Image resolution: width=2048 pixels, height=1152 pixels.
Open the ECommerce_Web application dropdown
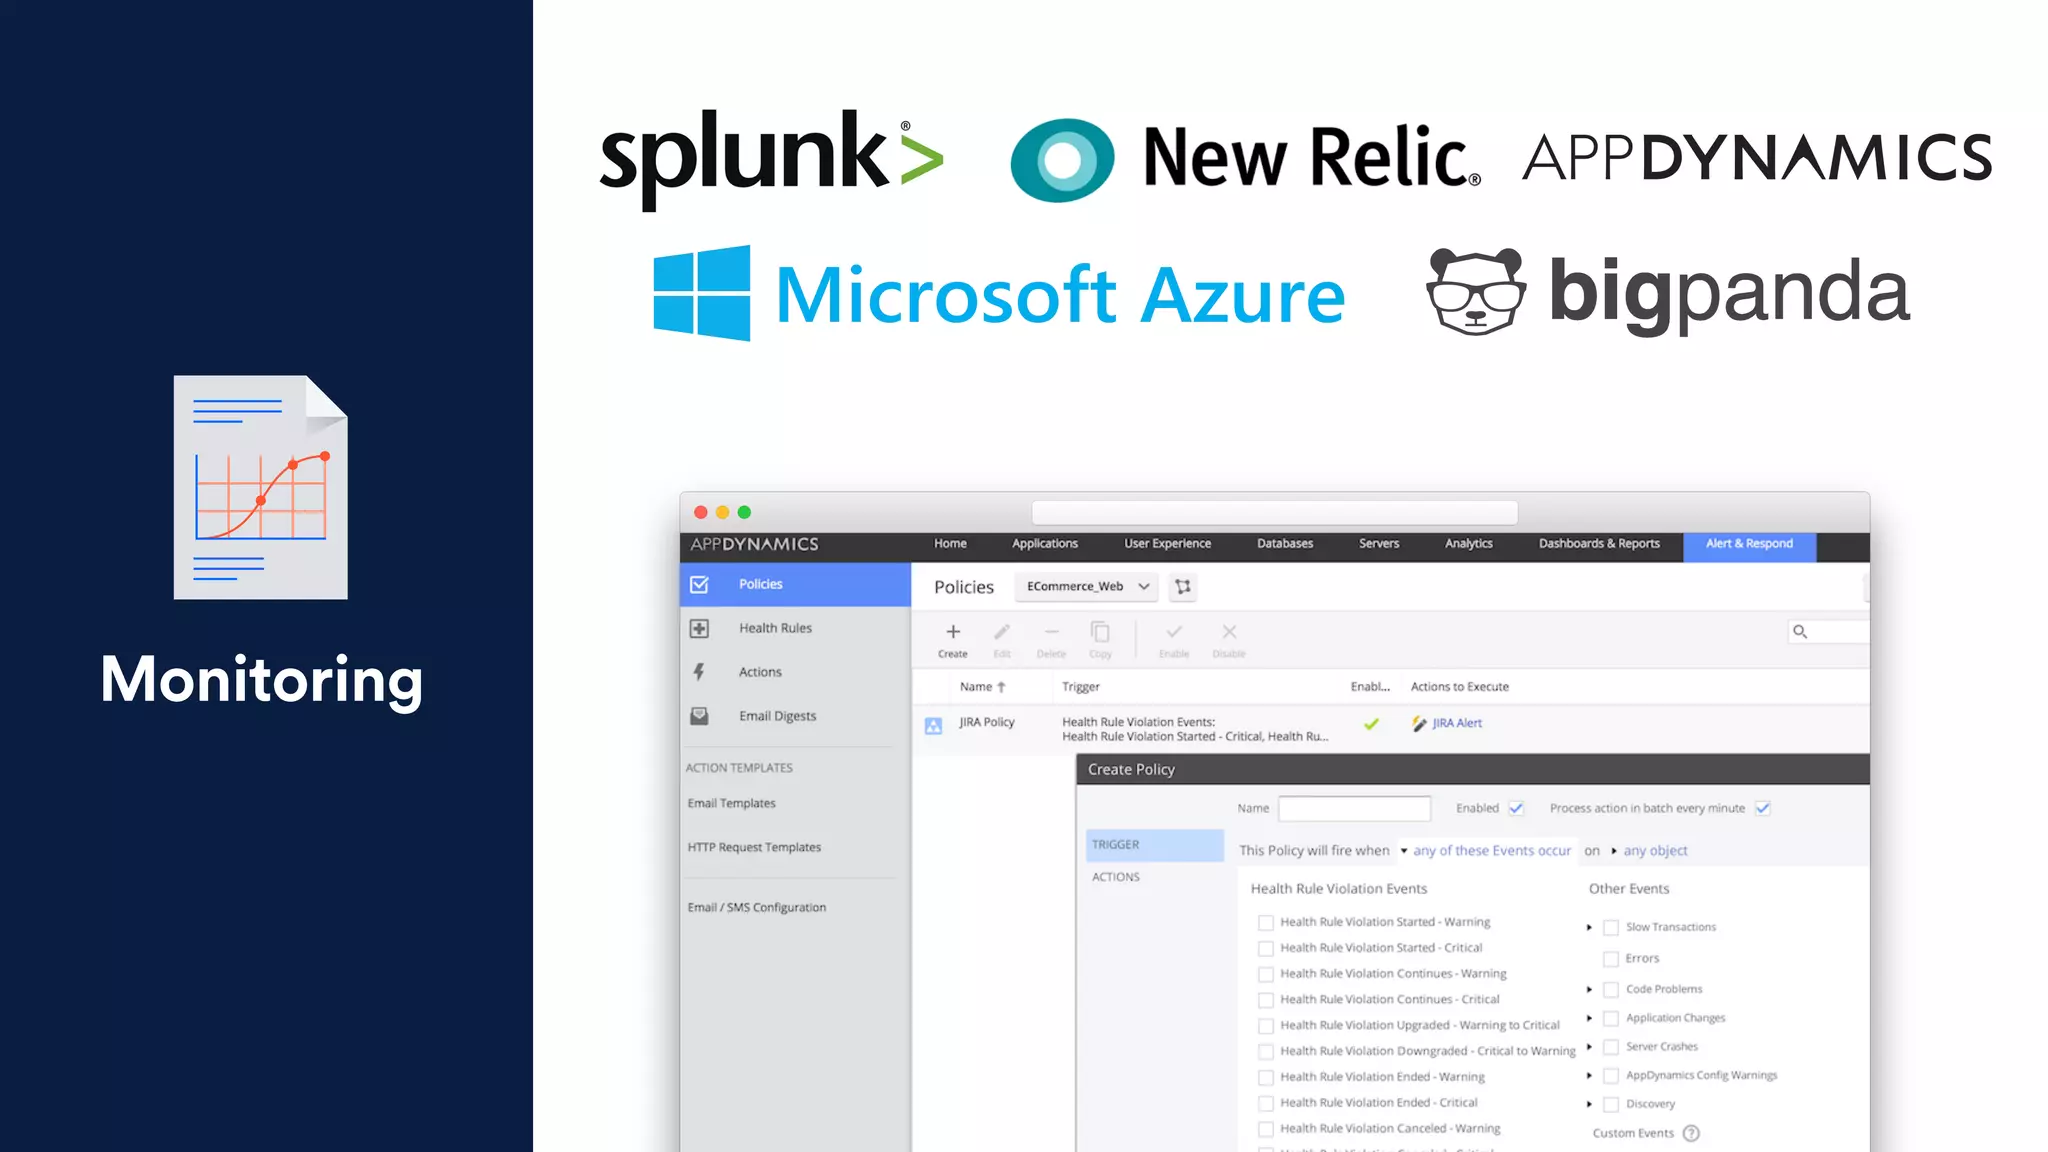pos(1086,587)
